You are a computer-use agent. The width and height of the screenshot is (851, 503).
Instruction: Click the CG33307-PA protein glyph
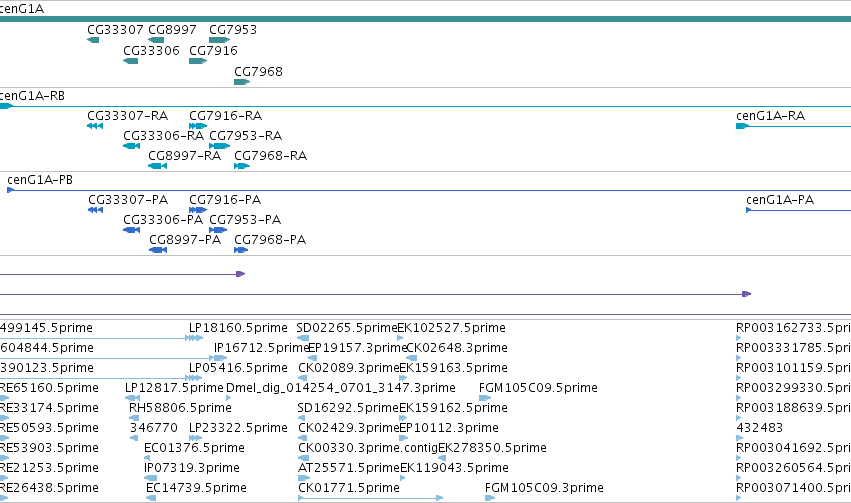tap(96, 210)
